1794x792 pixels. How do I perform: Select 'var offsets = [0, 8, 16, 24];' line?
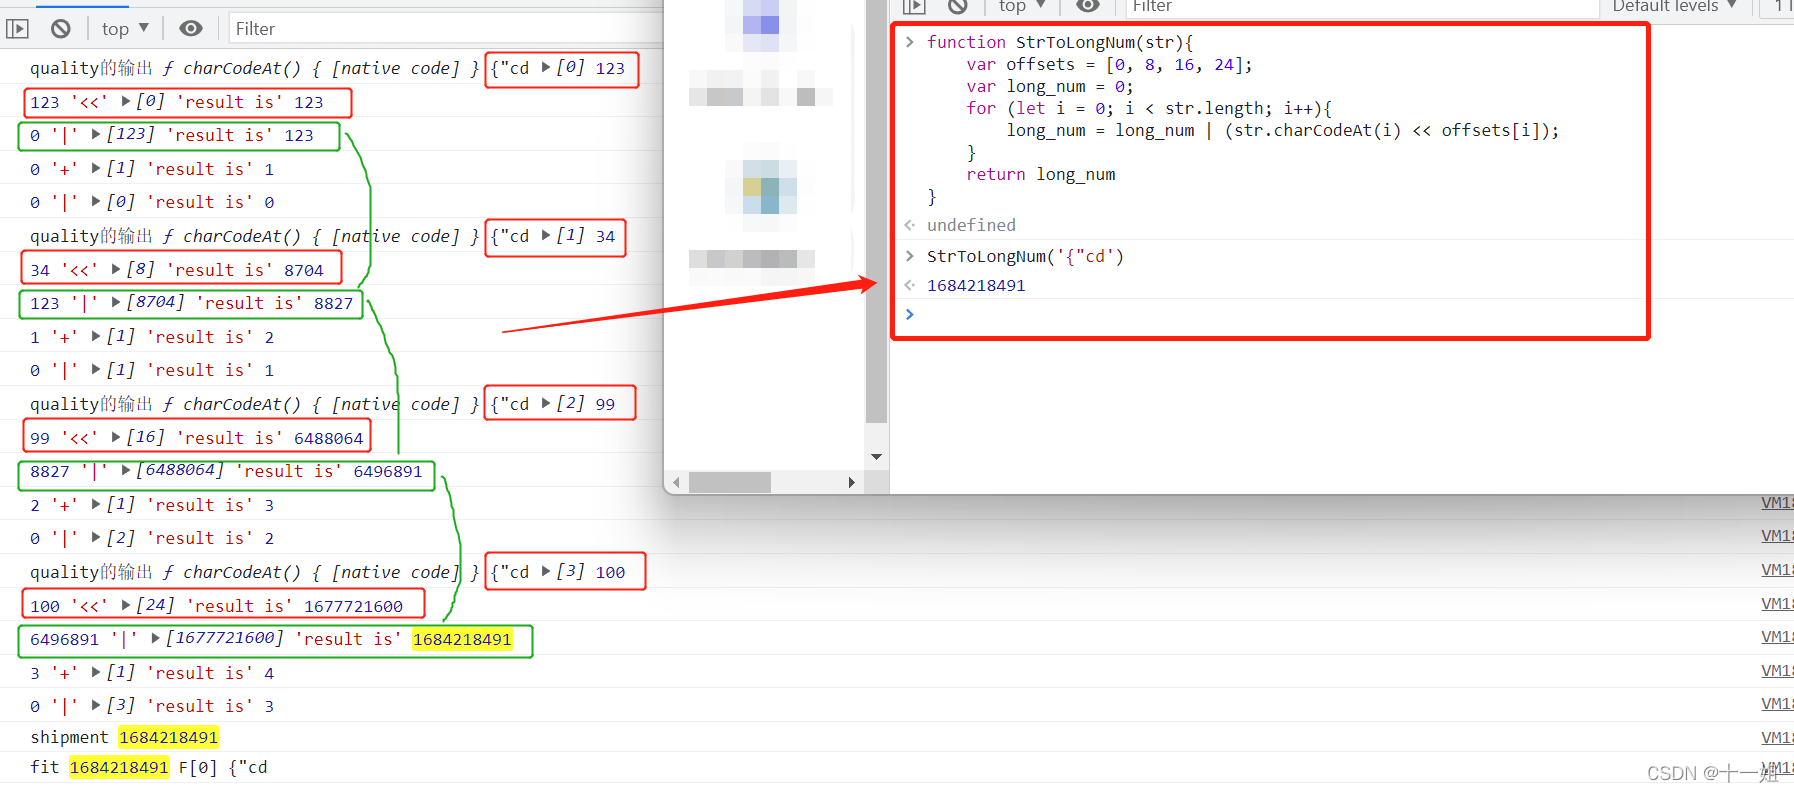1109,64
